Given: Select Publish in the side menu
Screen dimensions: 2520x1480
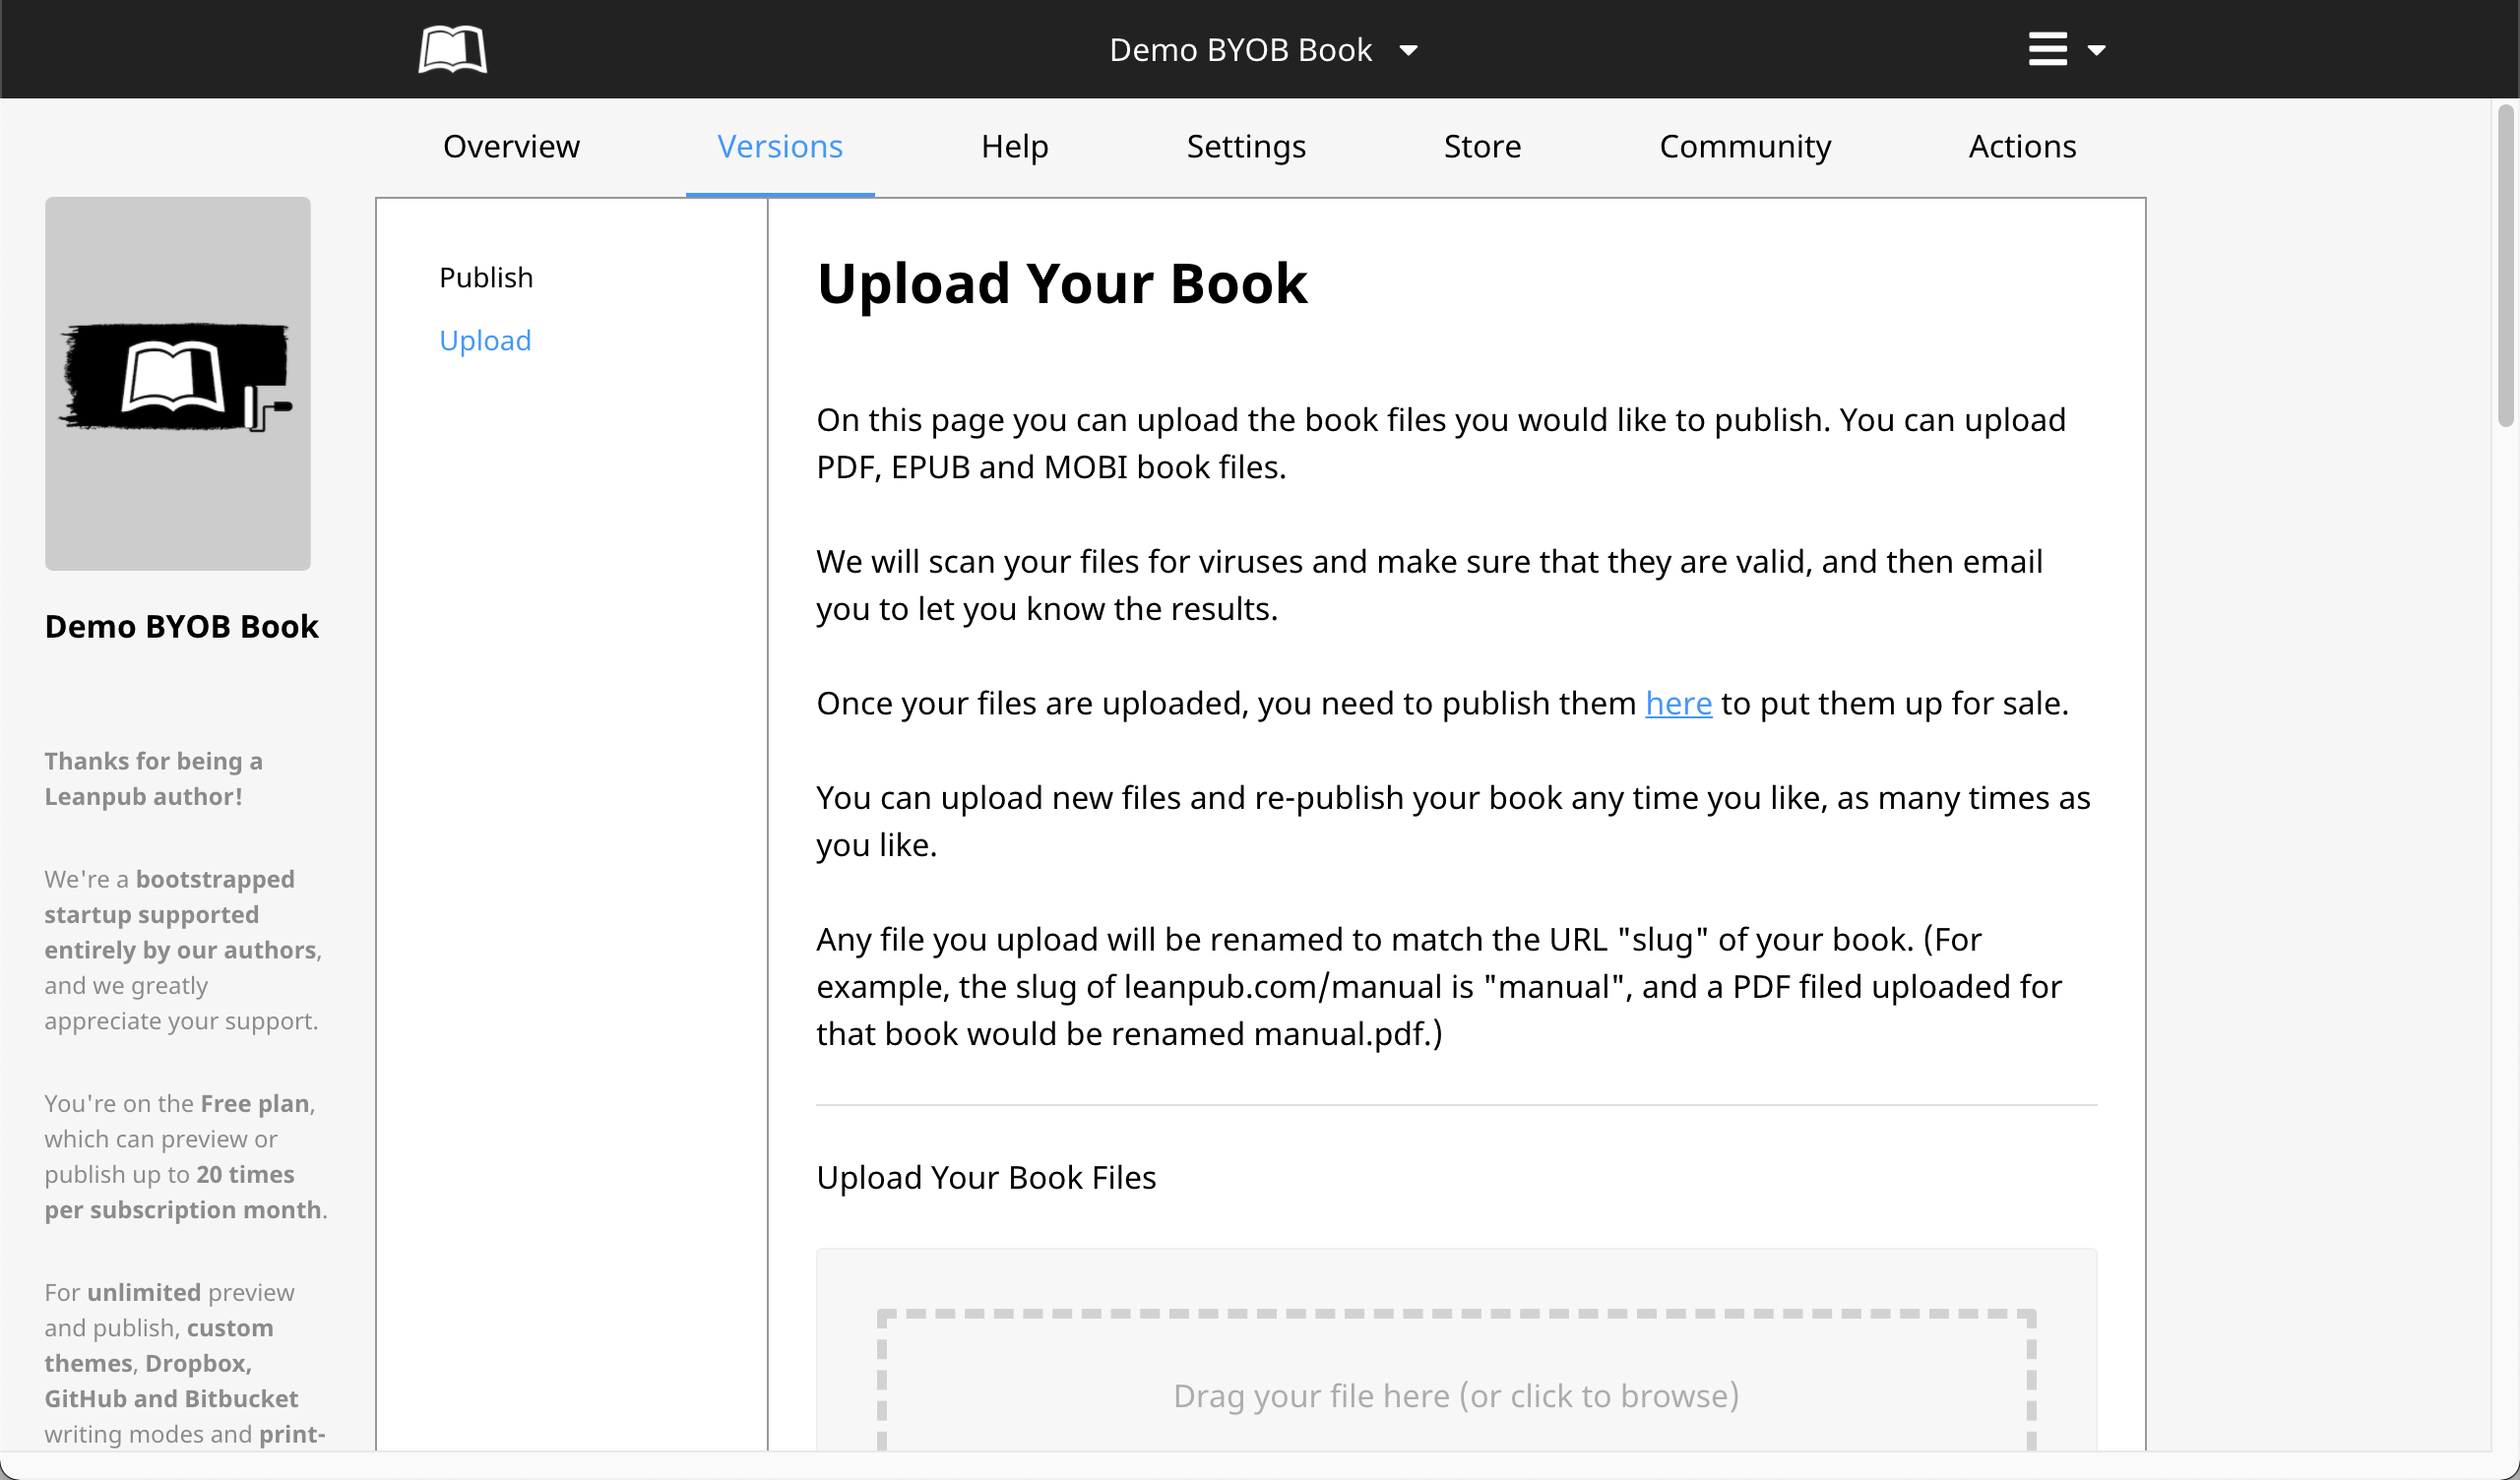Looking at the screenshot, I should pos(486,277).
